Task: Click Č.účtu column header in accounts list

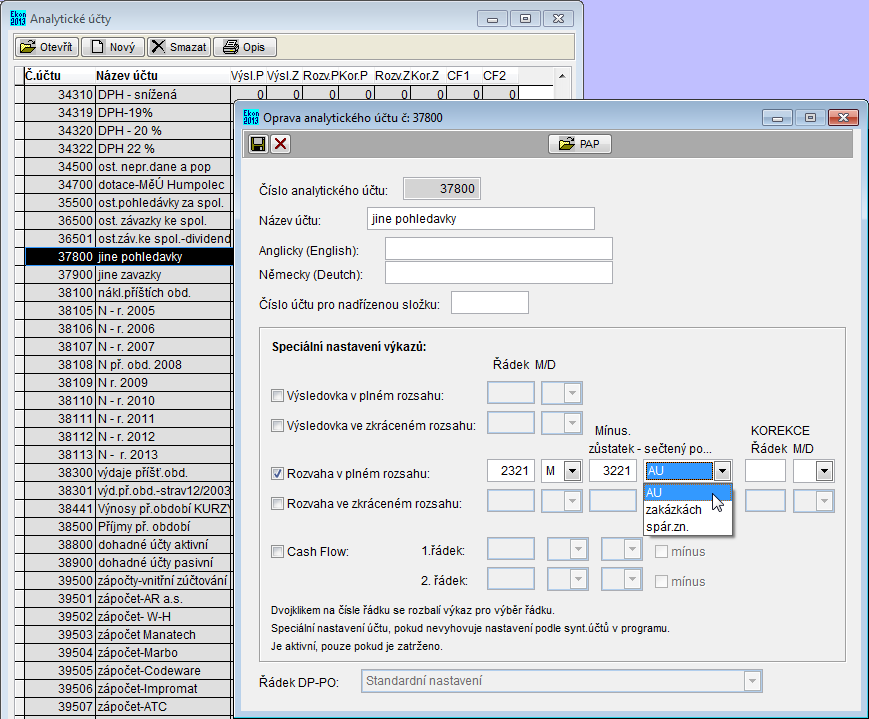Action: pos(59,76)
